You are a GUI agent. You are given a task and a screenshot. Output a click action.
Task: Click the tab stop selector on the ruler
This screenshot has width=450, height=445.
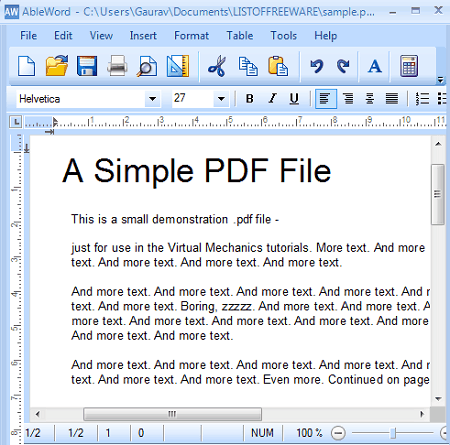click(x=16, y=122)
